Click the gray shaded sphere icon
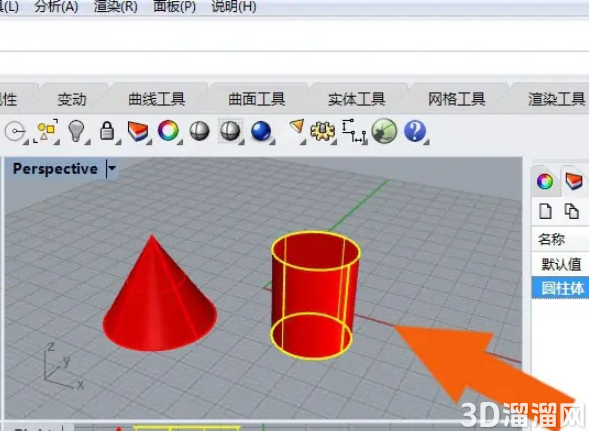Screen dimensions: 589x431 pyautogui.click(x=199, y=131)
